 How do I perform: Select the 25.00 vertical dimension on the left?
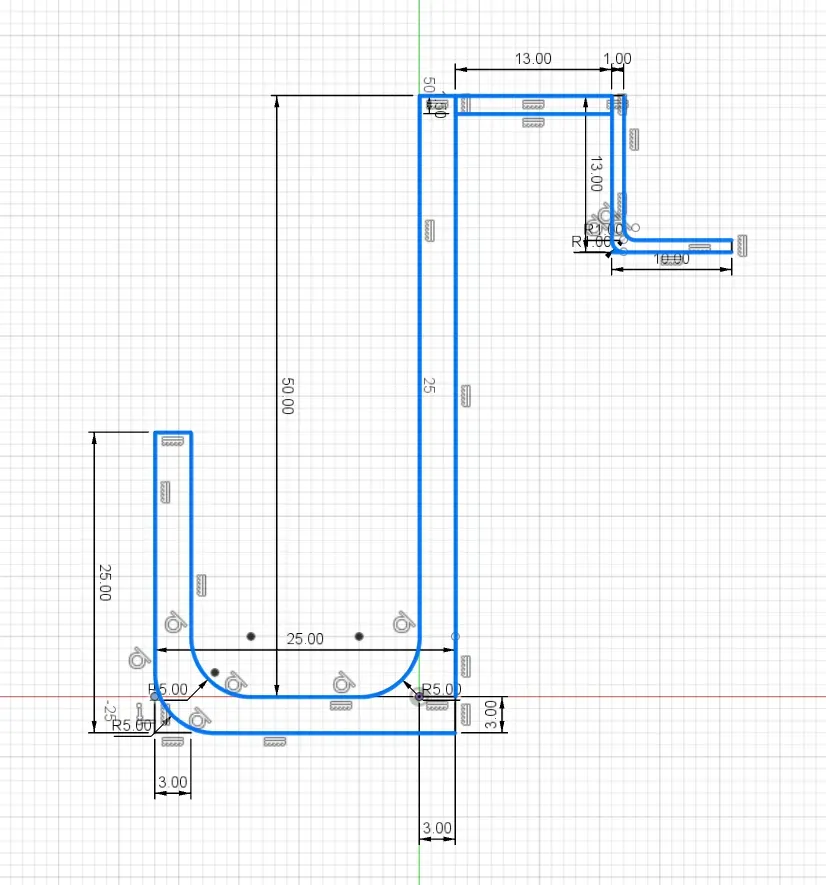tap(105, 582)
